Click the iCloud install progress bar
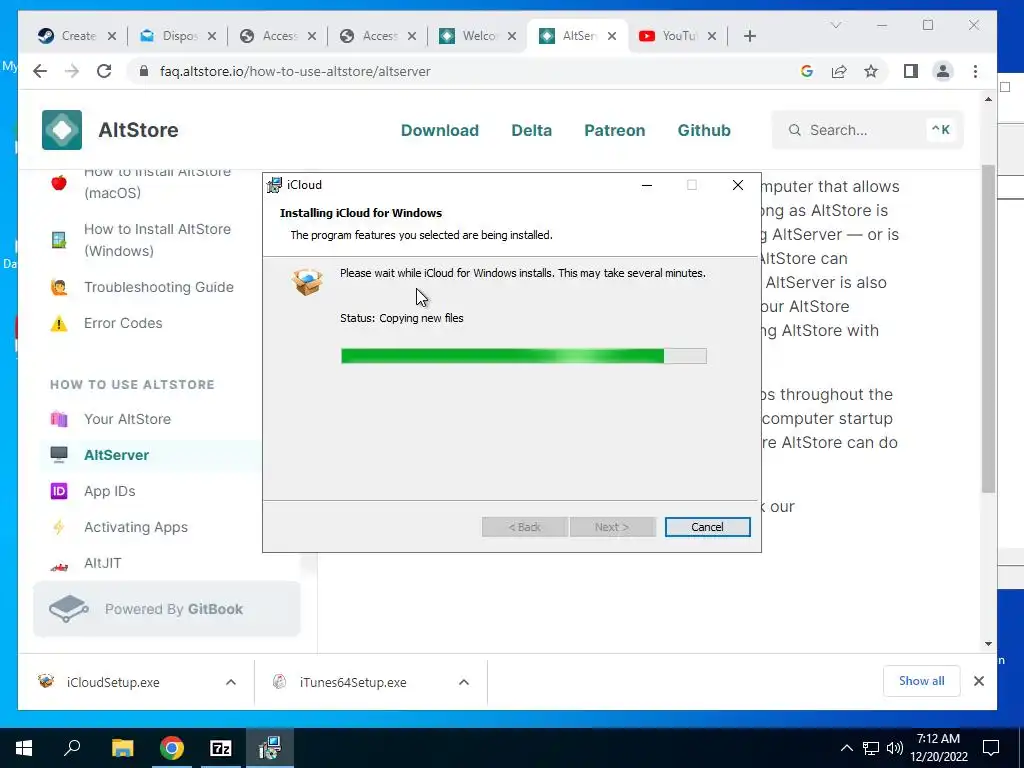This screenshot has width=1024, height=768. pos(524,356)
